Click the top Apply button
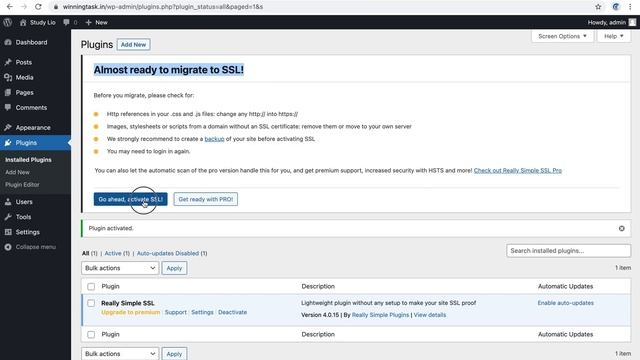 (174, 268)
